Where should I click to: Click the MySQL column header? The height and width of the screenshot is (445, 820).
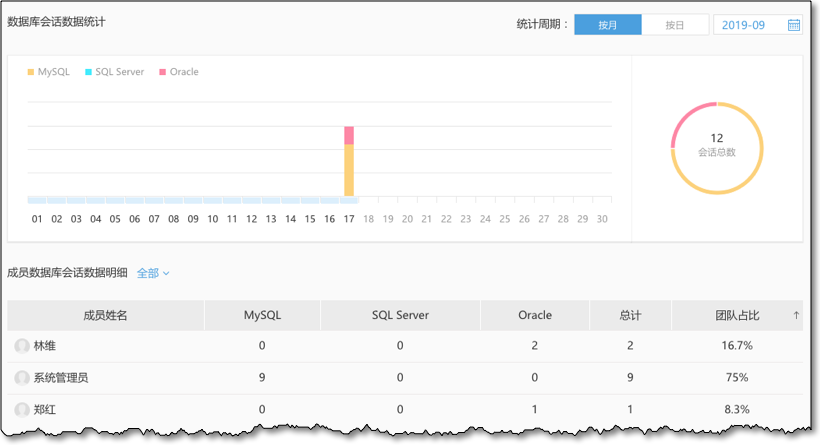tap(262, 315)
